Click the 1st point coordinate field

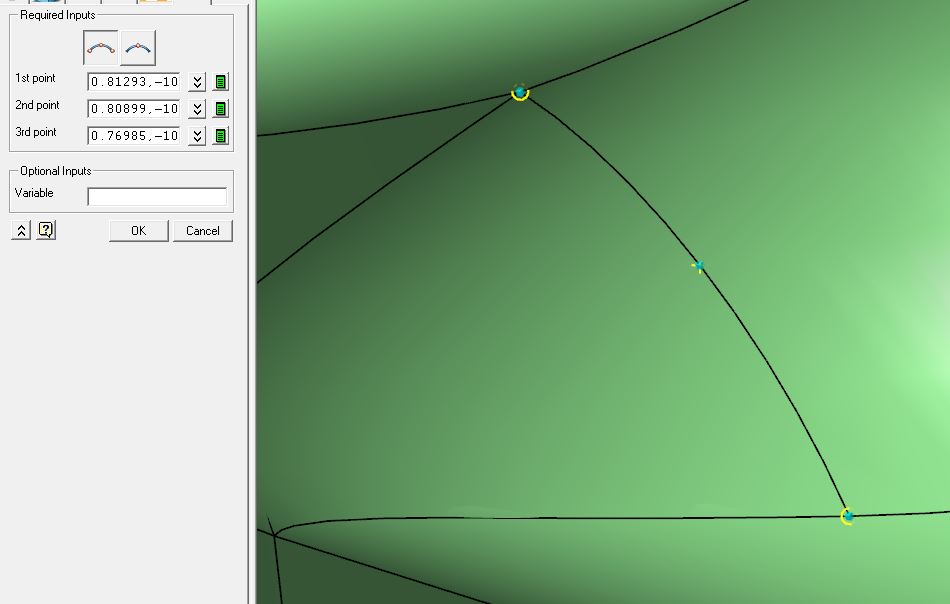tap(134, 82)
